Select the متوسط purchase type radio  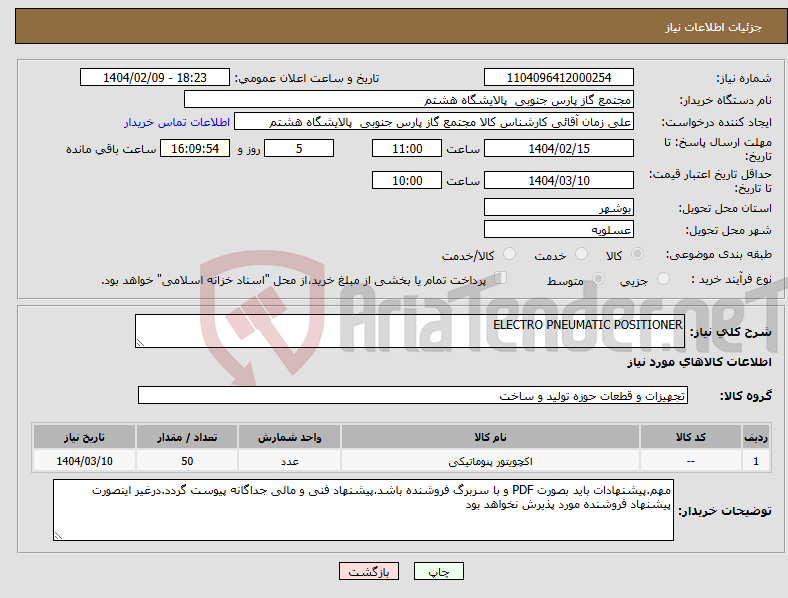[x=598, y=278]
